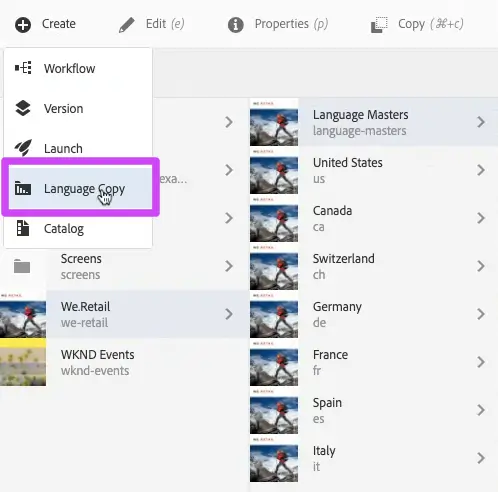Select the We.Retail page thumbnail
This screenshot has height=492, width=498.
click(23, 314)
